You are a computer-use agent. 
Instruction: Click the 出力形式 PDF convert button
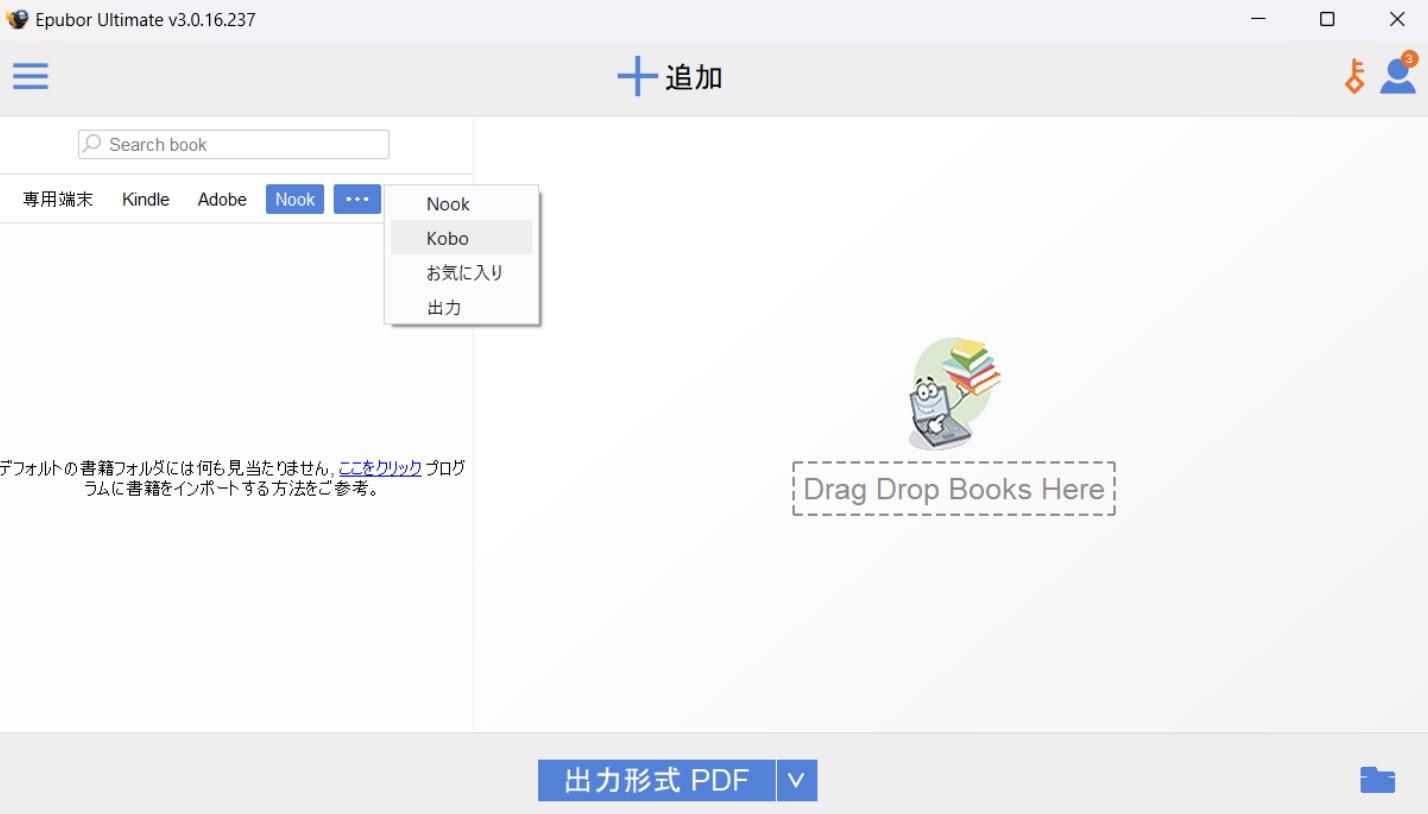[657, 780]
